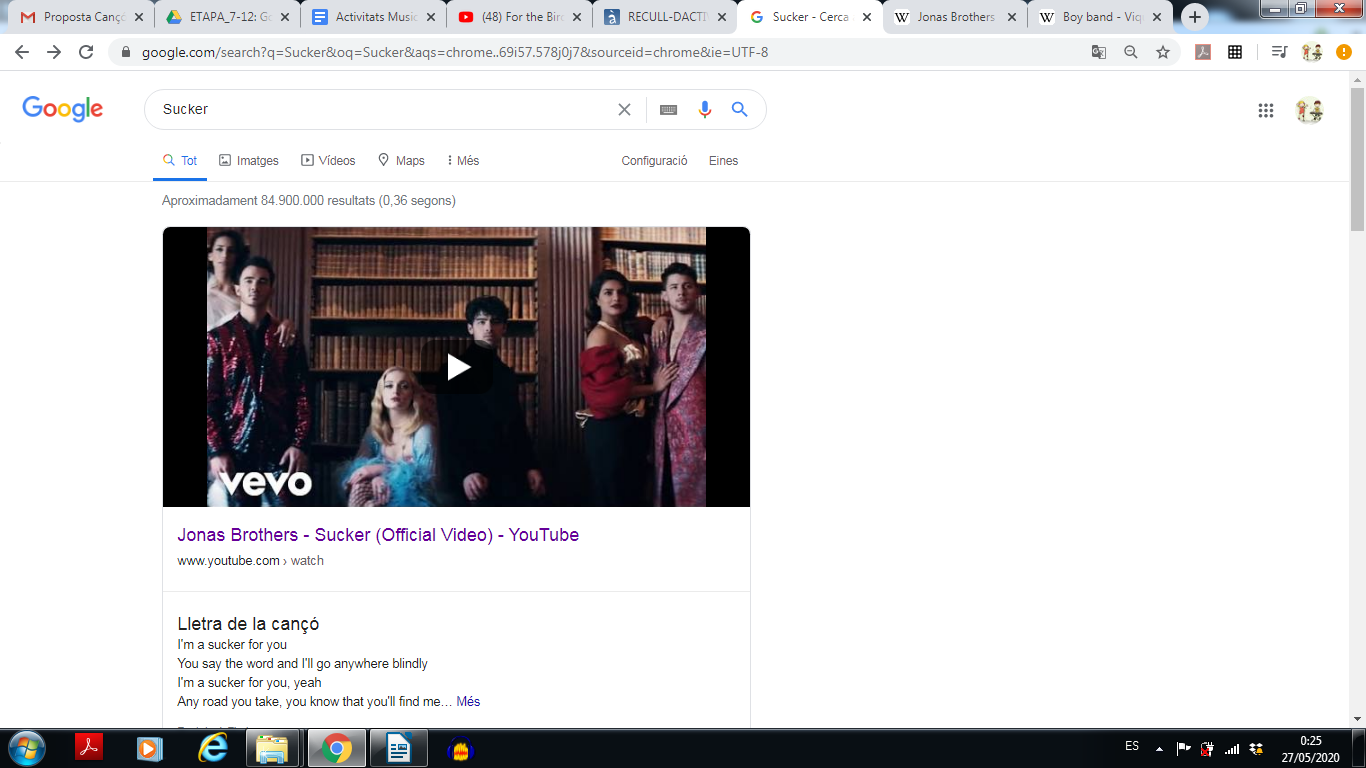Select the Imatges search filter
Viewport: 1366px width, 768px height.
pos(249,161)
